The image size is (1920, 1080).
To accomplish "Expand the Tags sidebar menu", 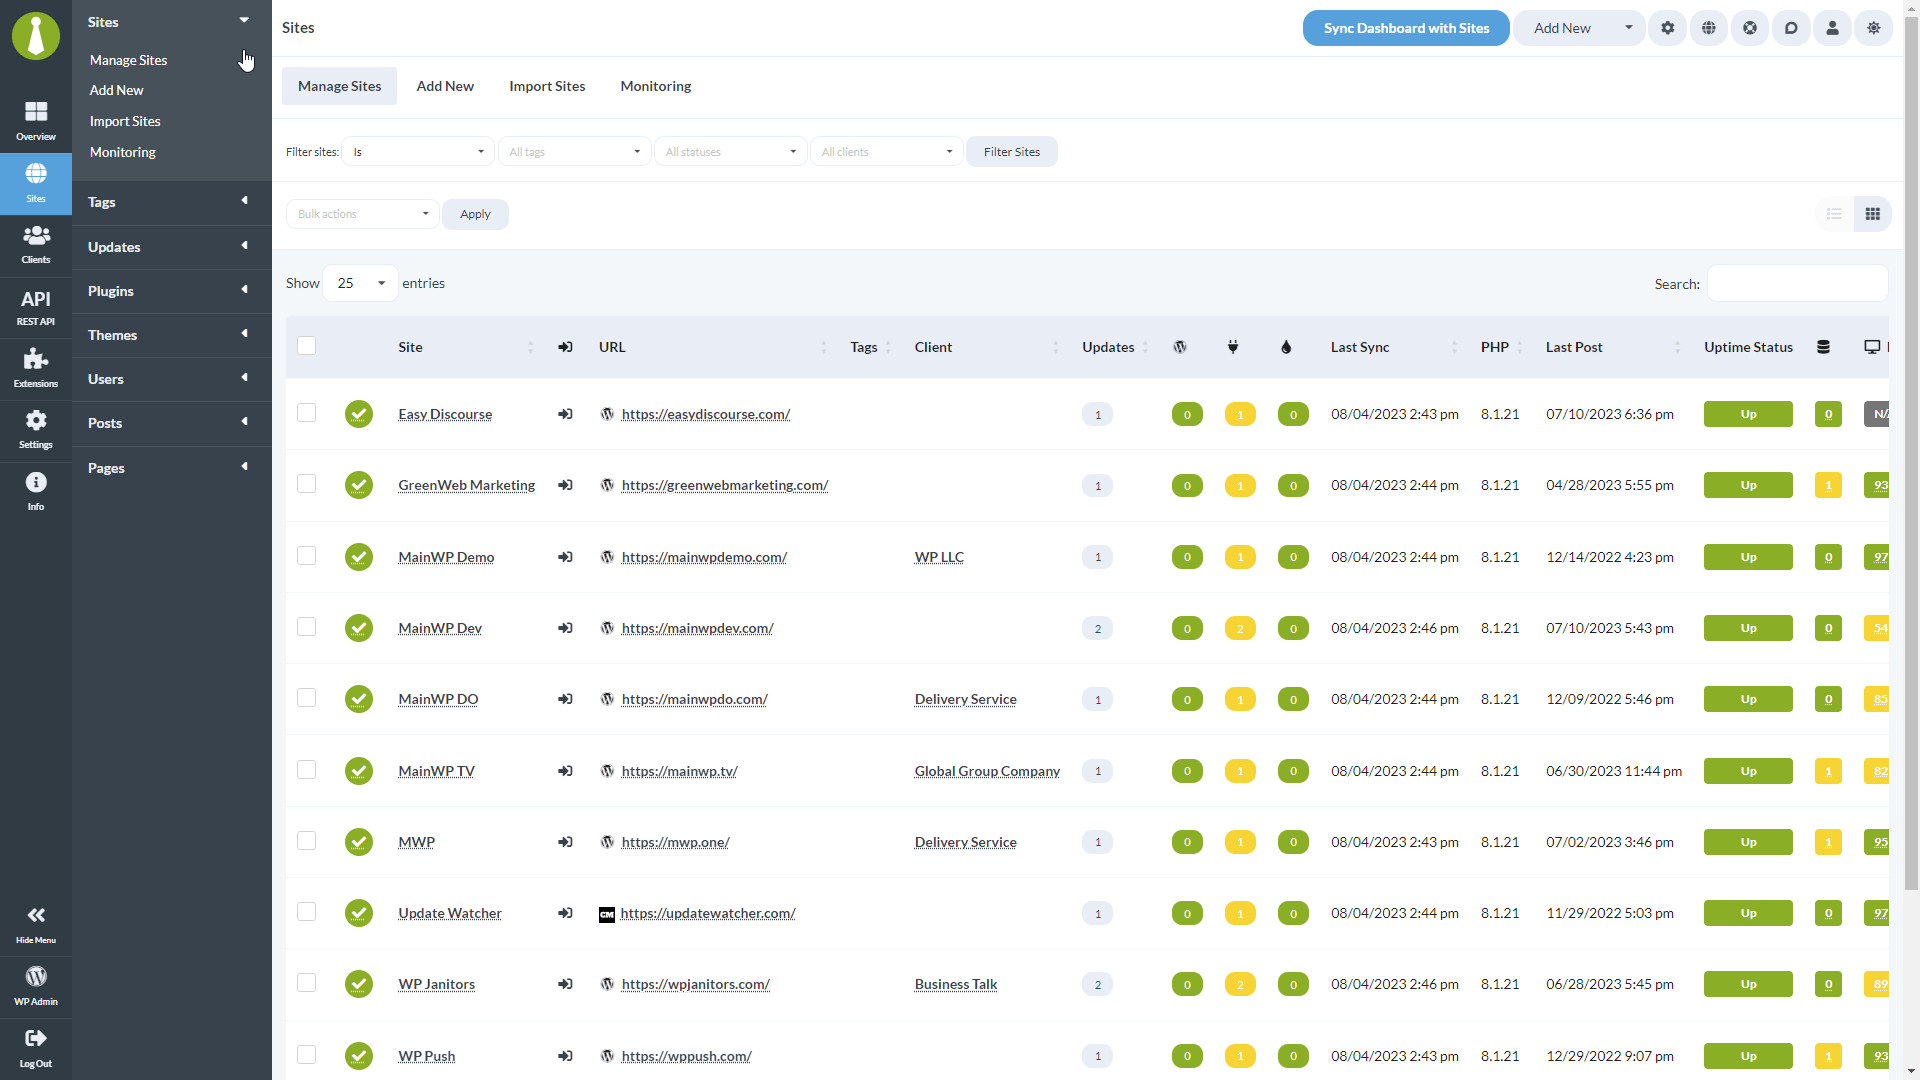I will pos(171,202).
